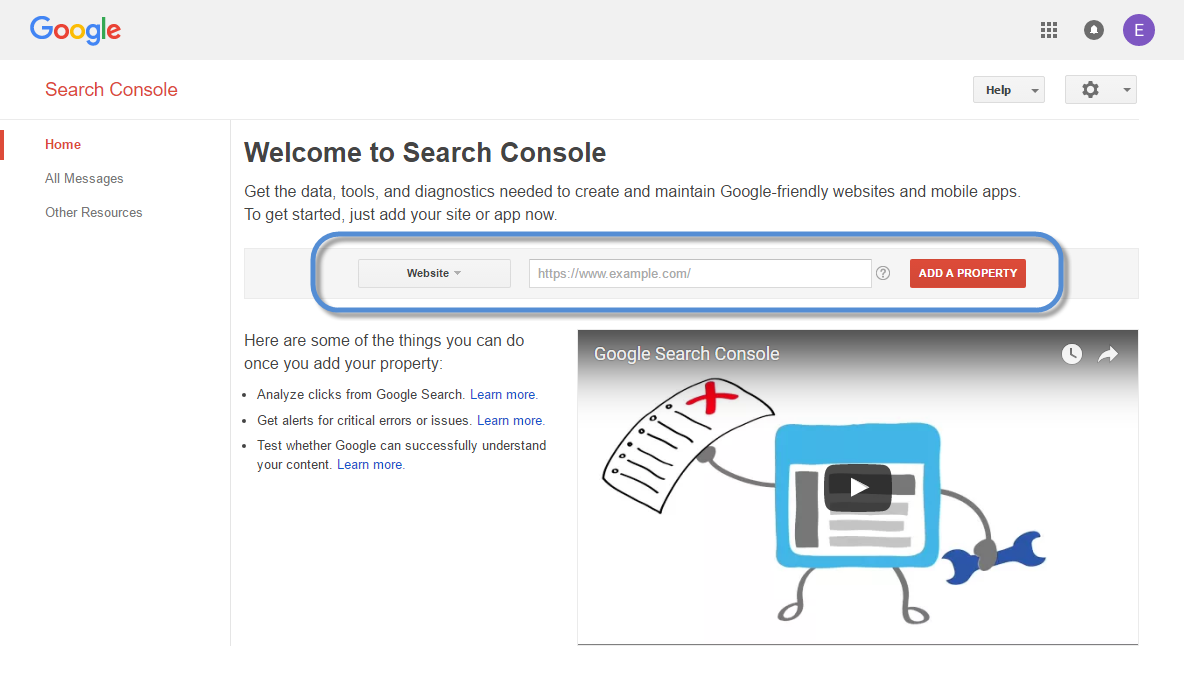Click the Search Console title link
This screenshot has height=694, width=1184.
[111, 90]
